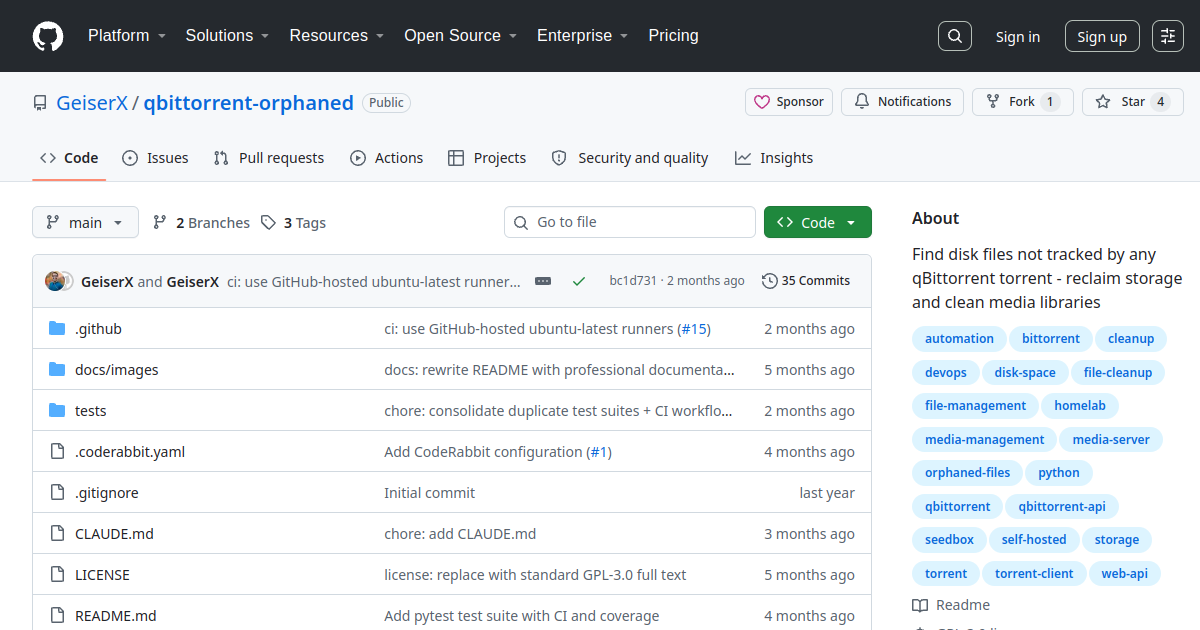The width and height of the screenshot is (1200, 630).
Task: Switch to the Projects tab
Action: click(x=487, y=158)
